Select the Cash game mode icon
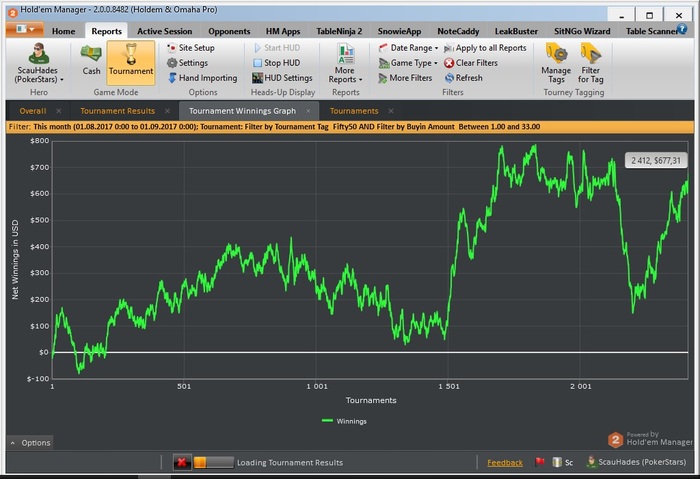This screenshot has width=700, height=479. pyautogui.click(x=91, y=59)
